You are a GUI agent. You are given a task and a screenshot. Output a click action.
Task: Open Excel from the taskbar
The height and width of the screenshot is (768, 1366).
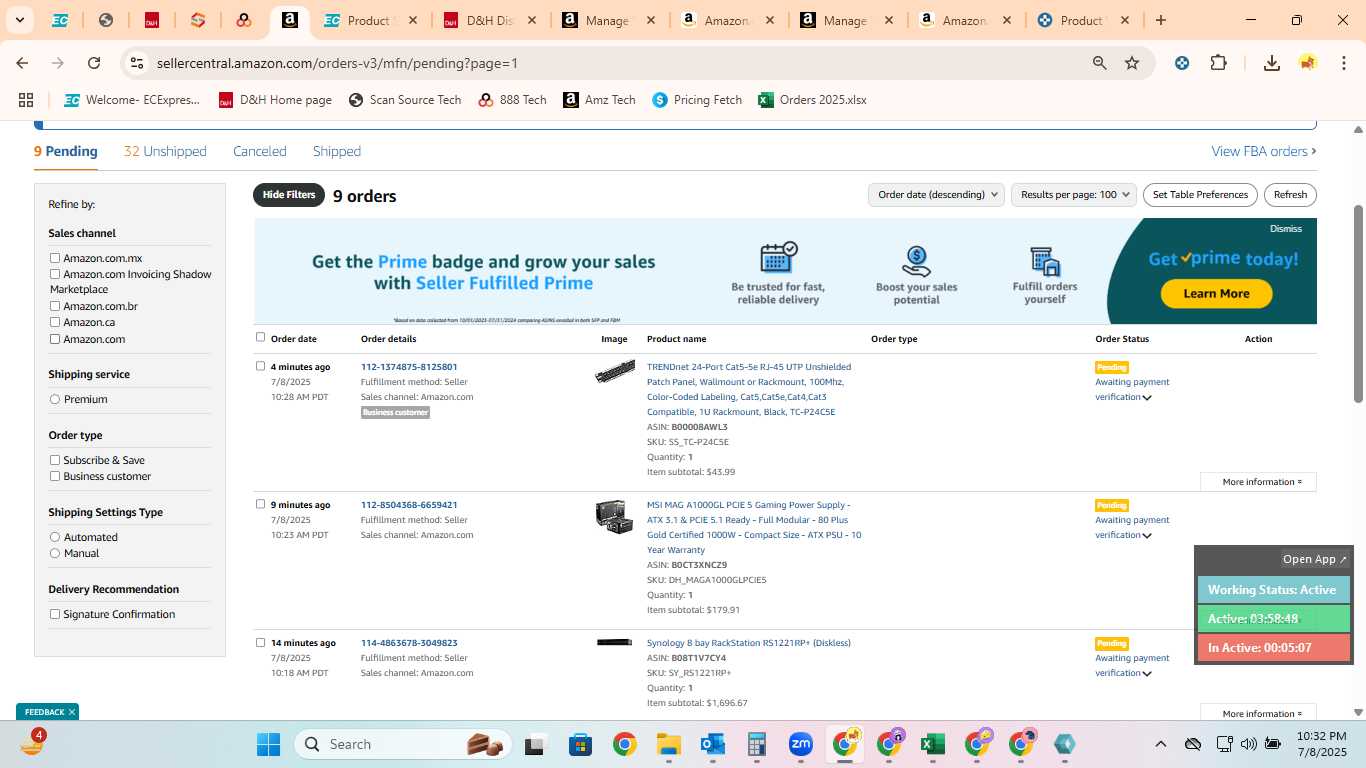(933, 744)
